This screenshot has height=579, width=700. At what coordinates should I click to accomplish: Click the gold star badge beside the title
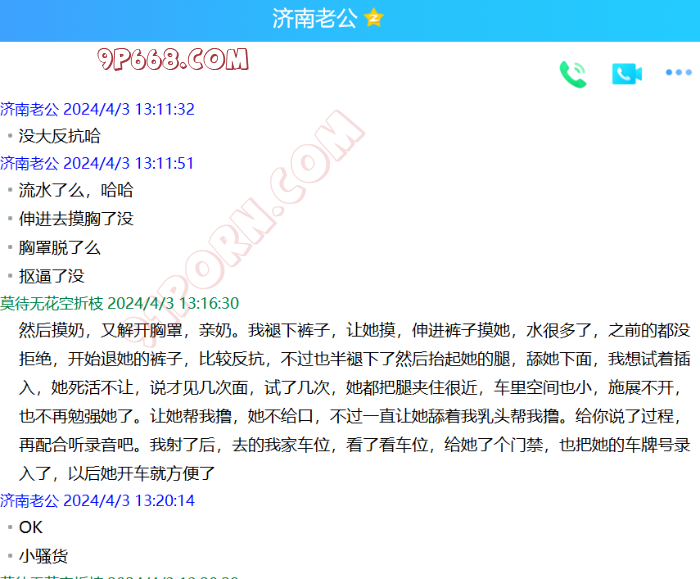[374, 19]
